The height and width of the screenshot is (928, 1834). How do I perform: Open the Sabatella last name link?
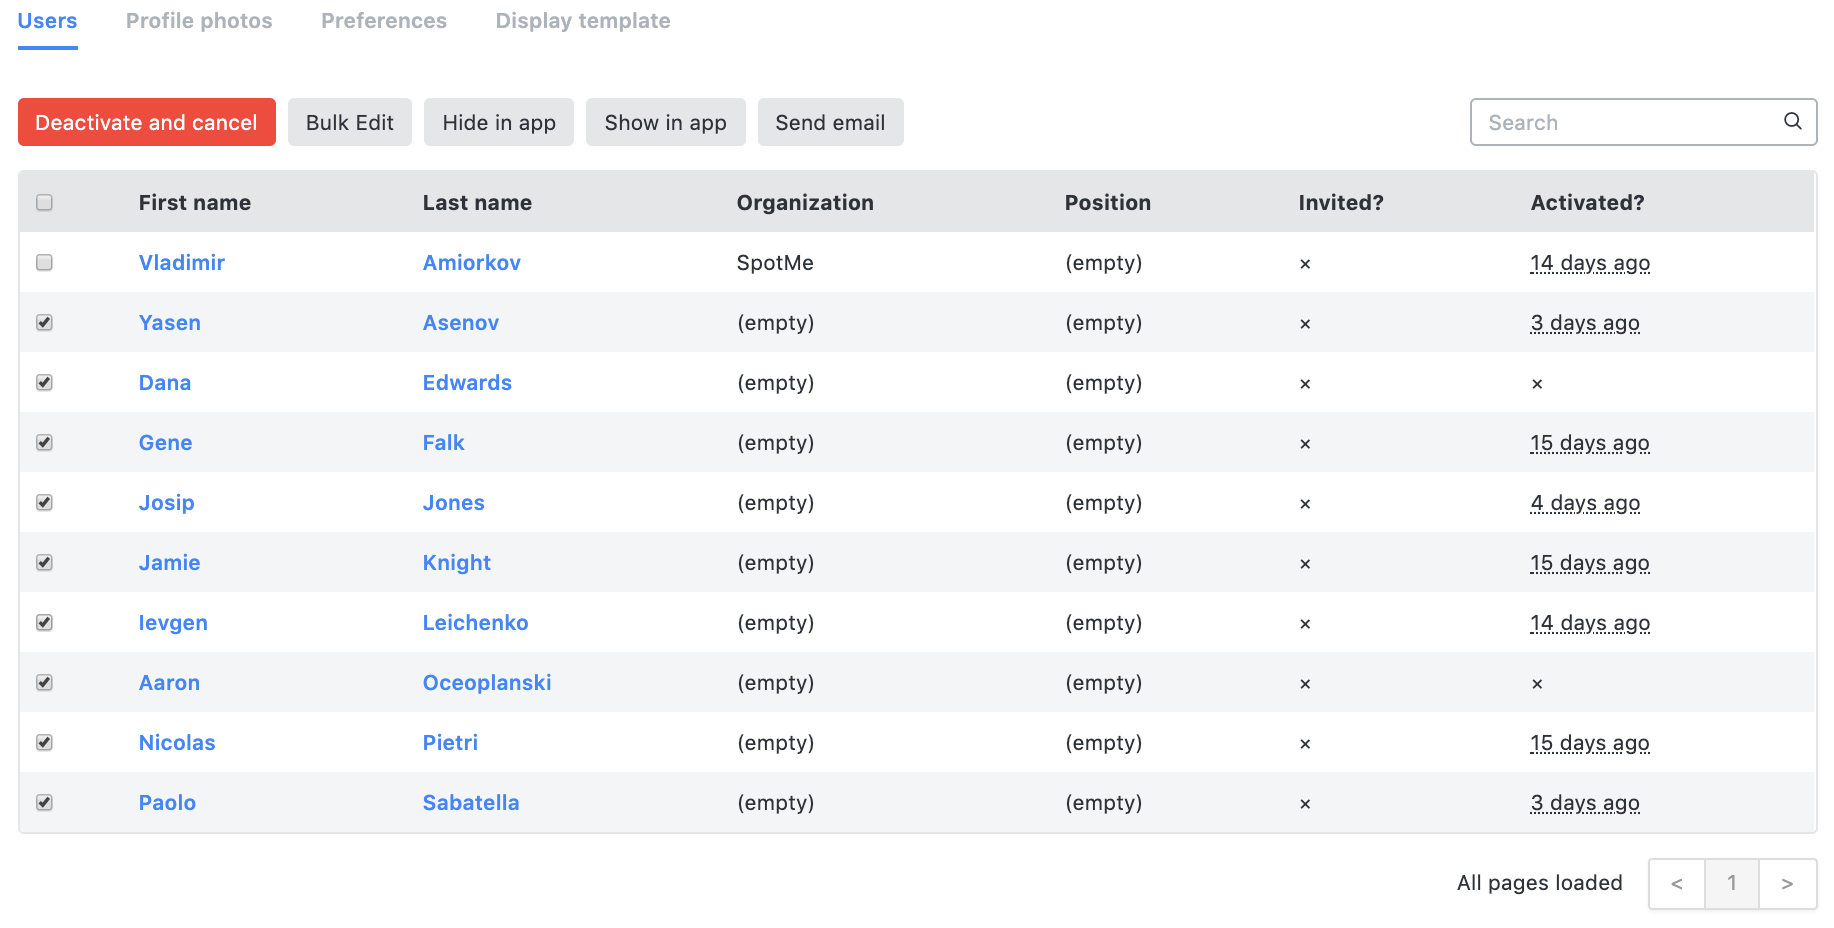click(471, 803)
